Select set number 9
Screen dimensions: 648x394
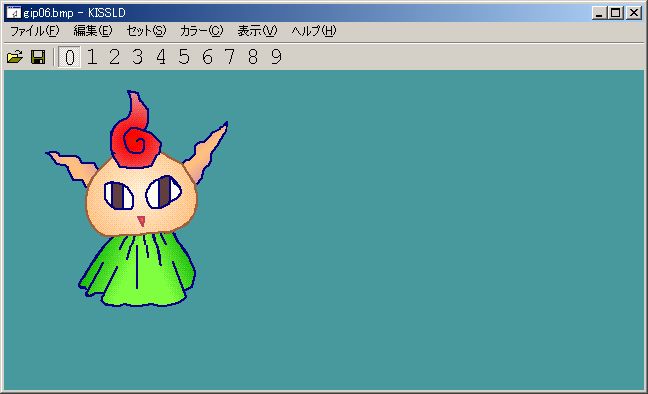point(276,57)
